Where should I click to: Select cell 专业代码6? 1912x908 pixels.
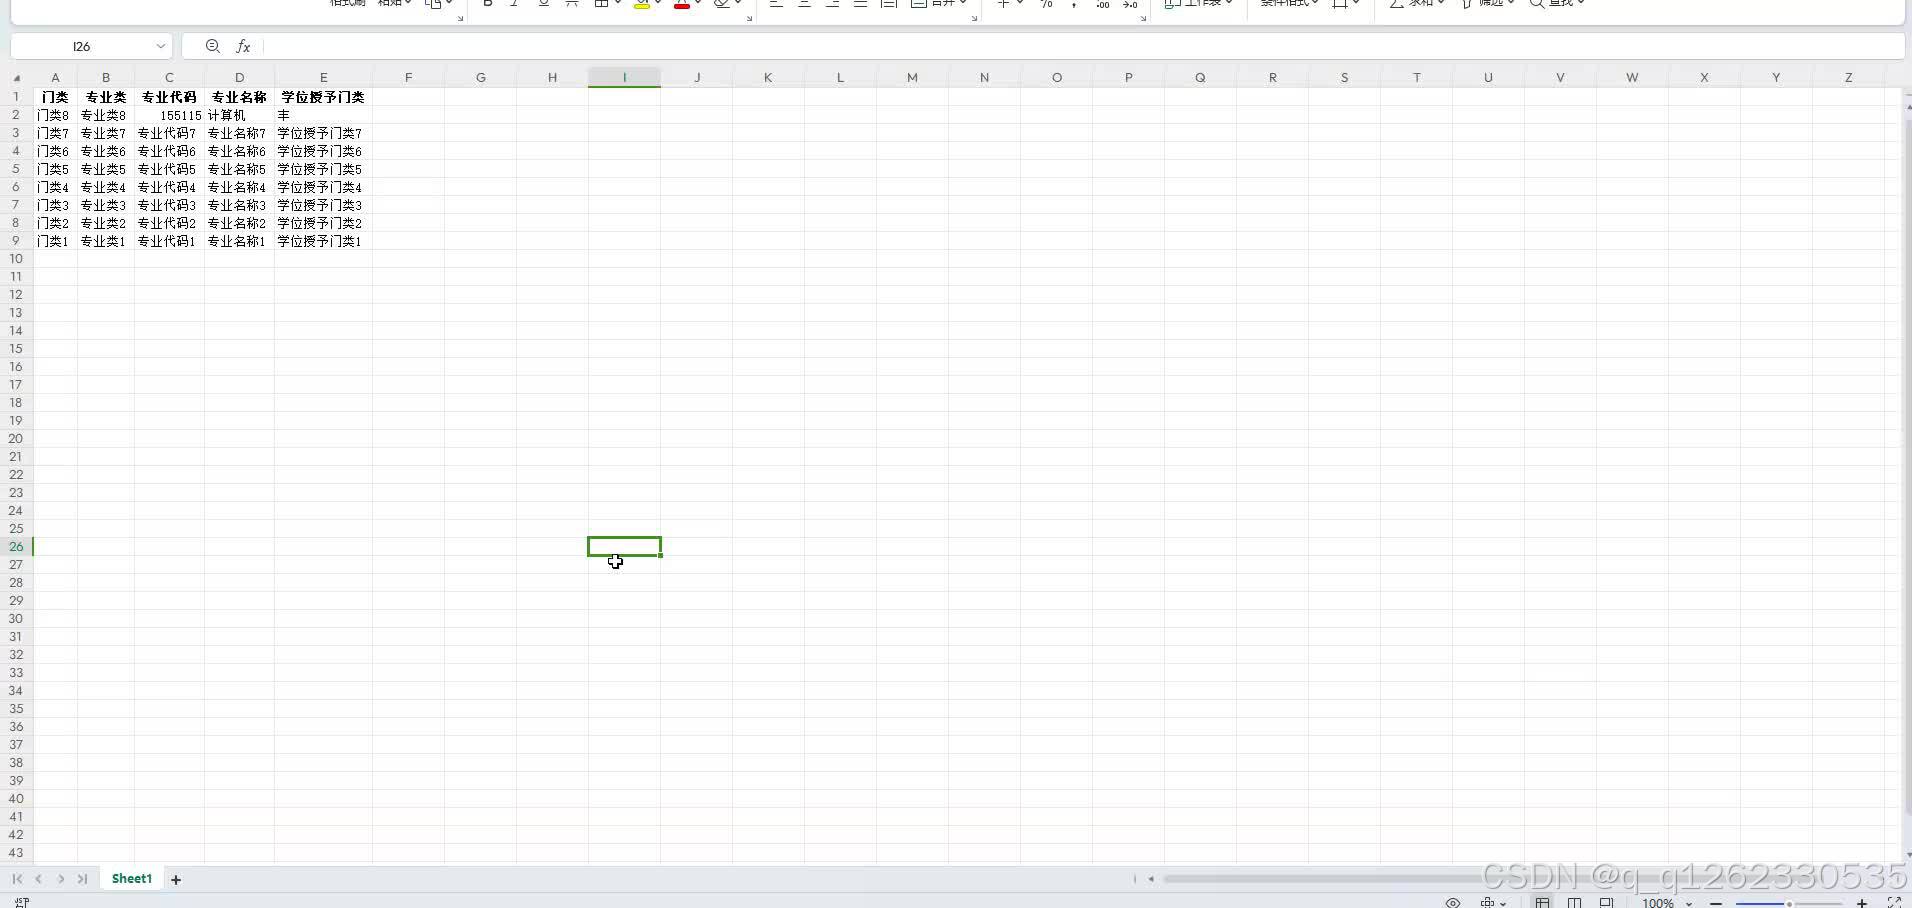point(169,151)
